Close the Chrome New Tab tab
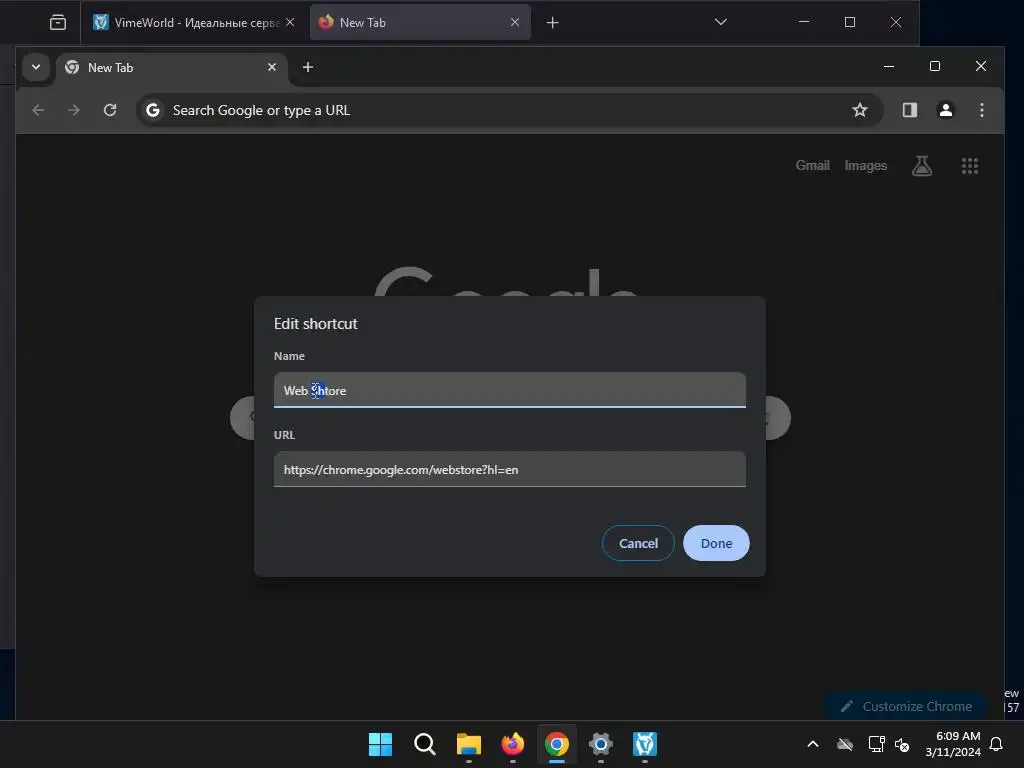 [272, 67]
